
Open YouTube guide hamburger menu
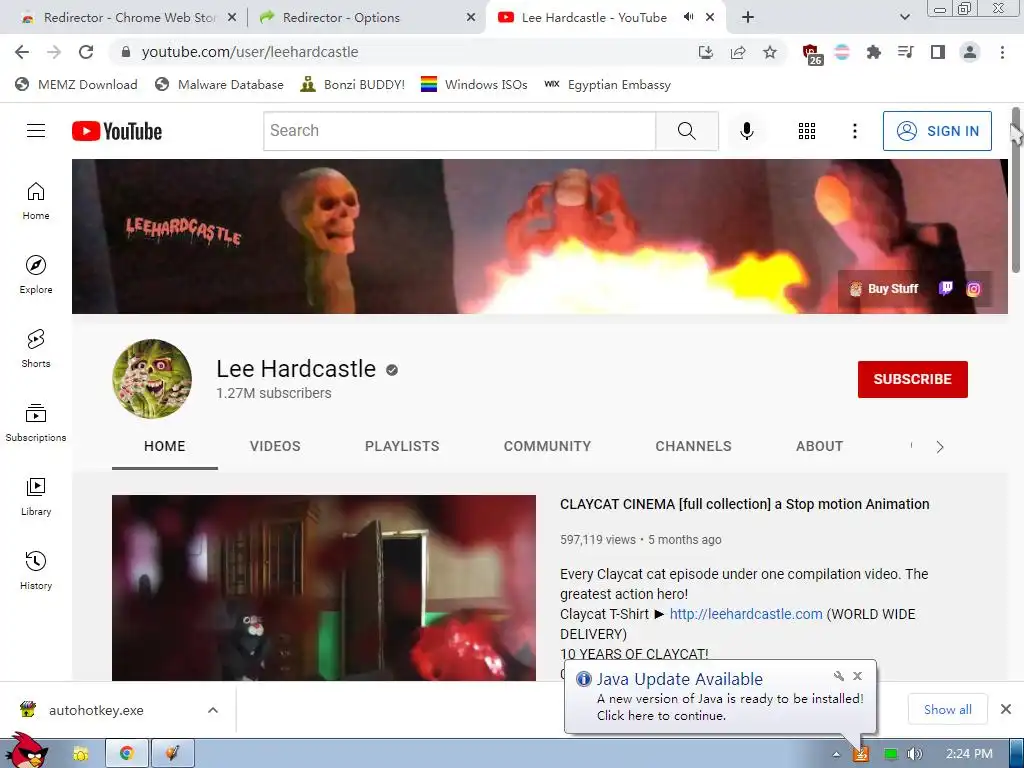point(36,131)
